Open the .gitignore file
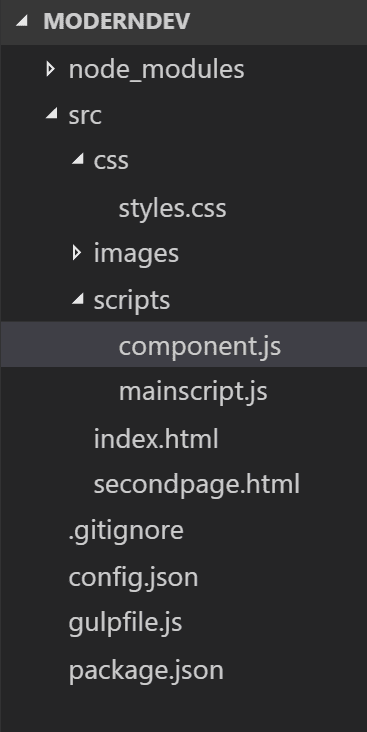This screenshot has width=367, height=732. coord(126,531)
